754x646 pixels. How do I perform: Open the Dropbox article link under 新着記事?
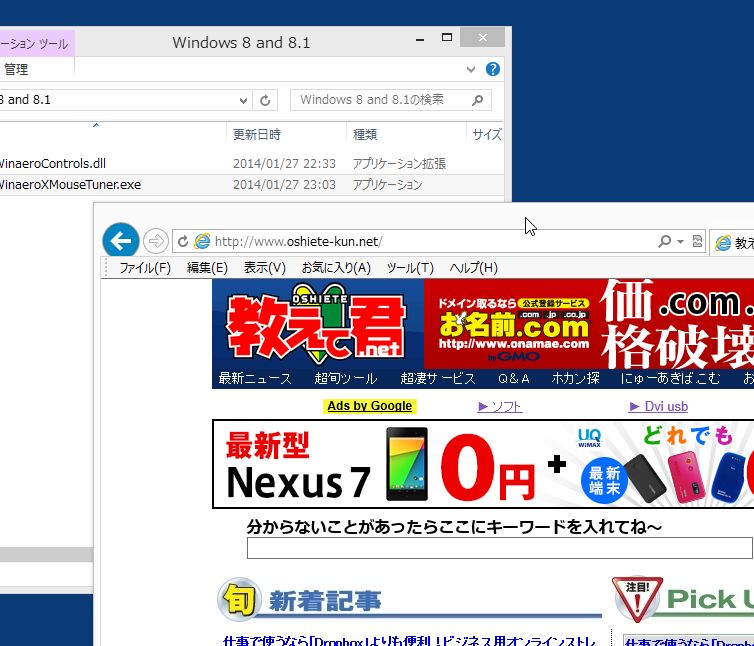(410, 640)
